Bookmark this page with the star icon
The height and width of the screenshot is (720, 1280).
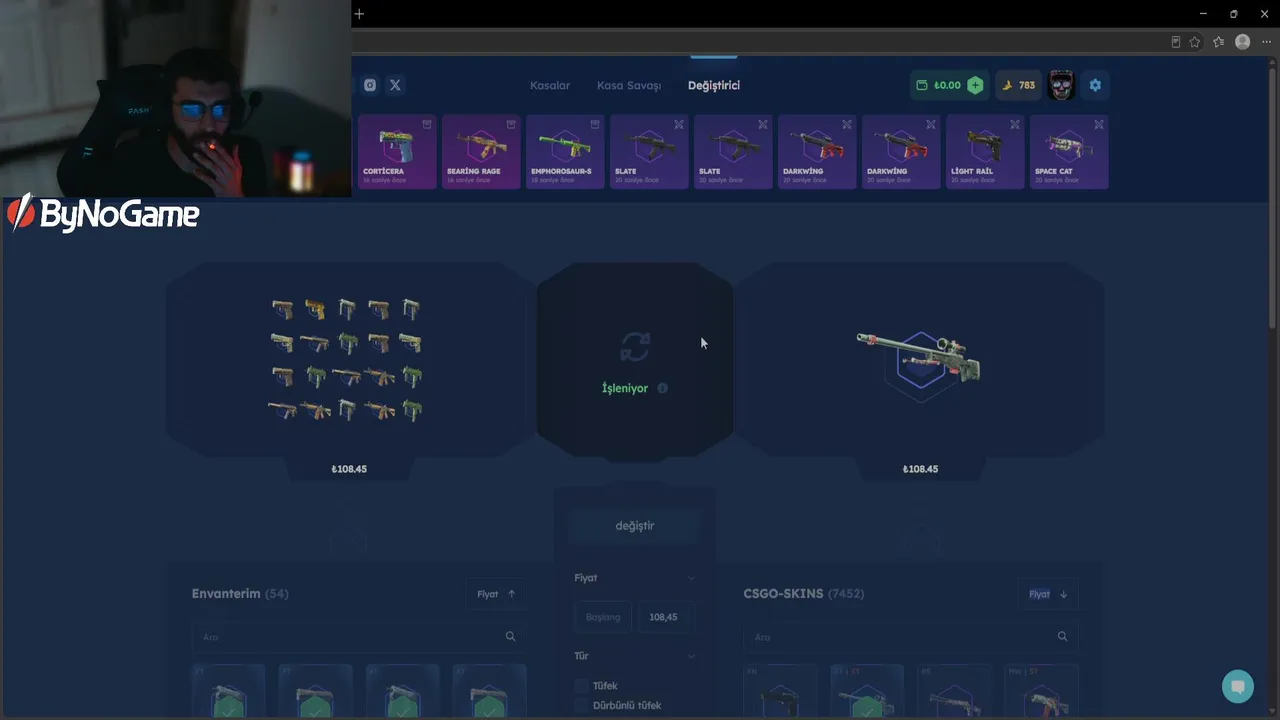[x=1195, y=42]
